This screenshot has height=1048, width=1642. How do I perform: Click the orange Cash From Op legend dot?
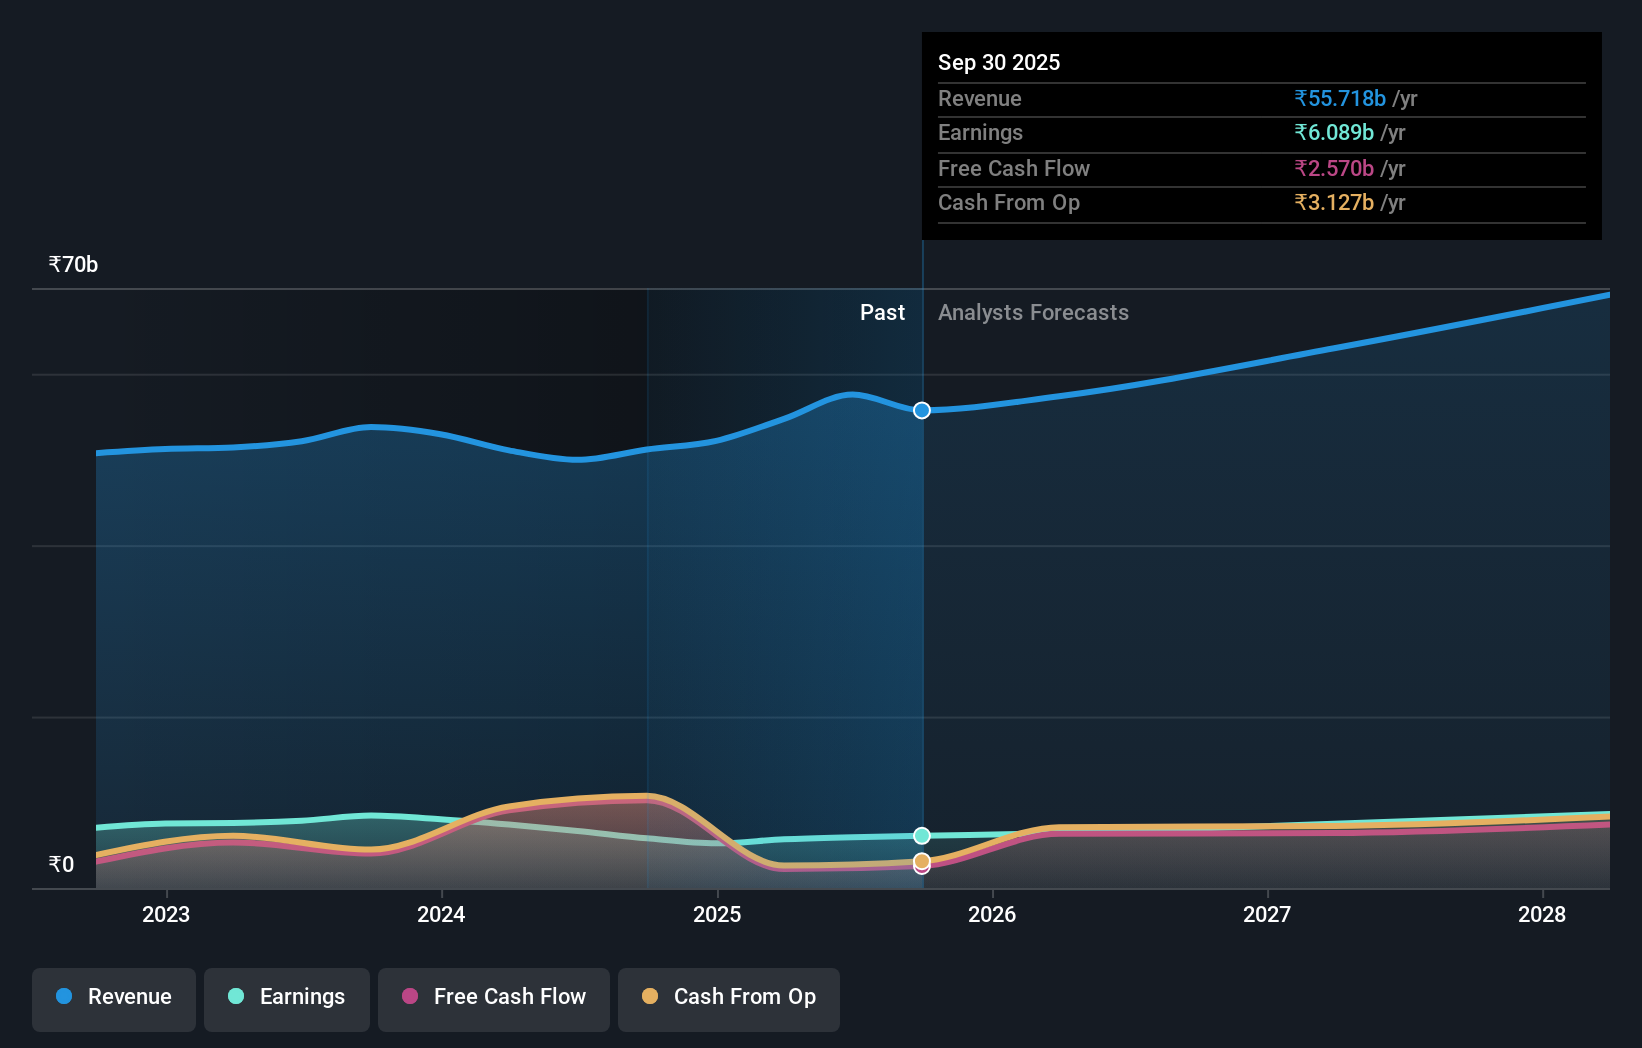coord(651,997)
